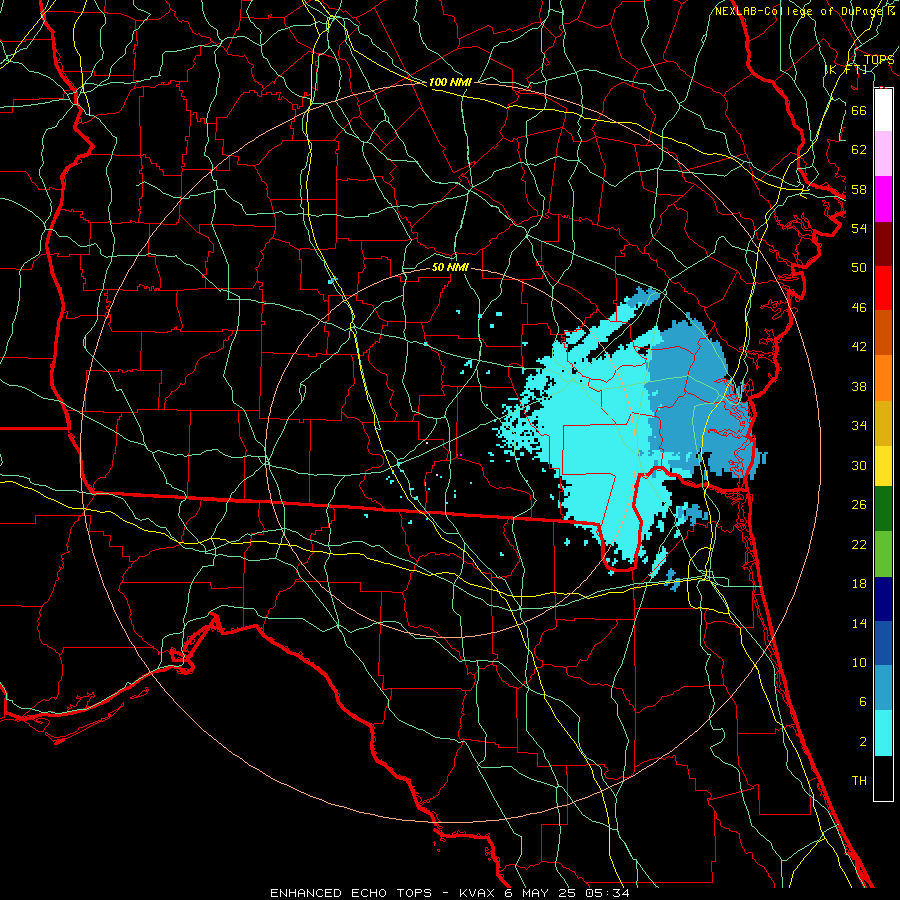The height and width of the screenshot is (900, 900).
Task: Click the '62' legend scale value
Action: pyautogui.click(x=859, y=149)
